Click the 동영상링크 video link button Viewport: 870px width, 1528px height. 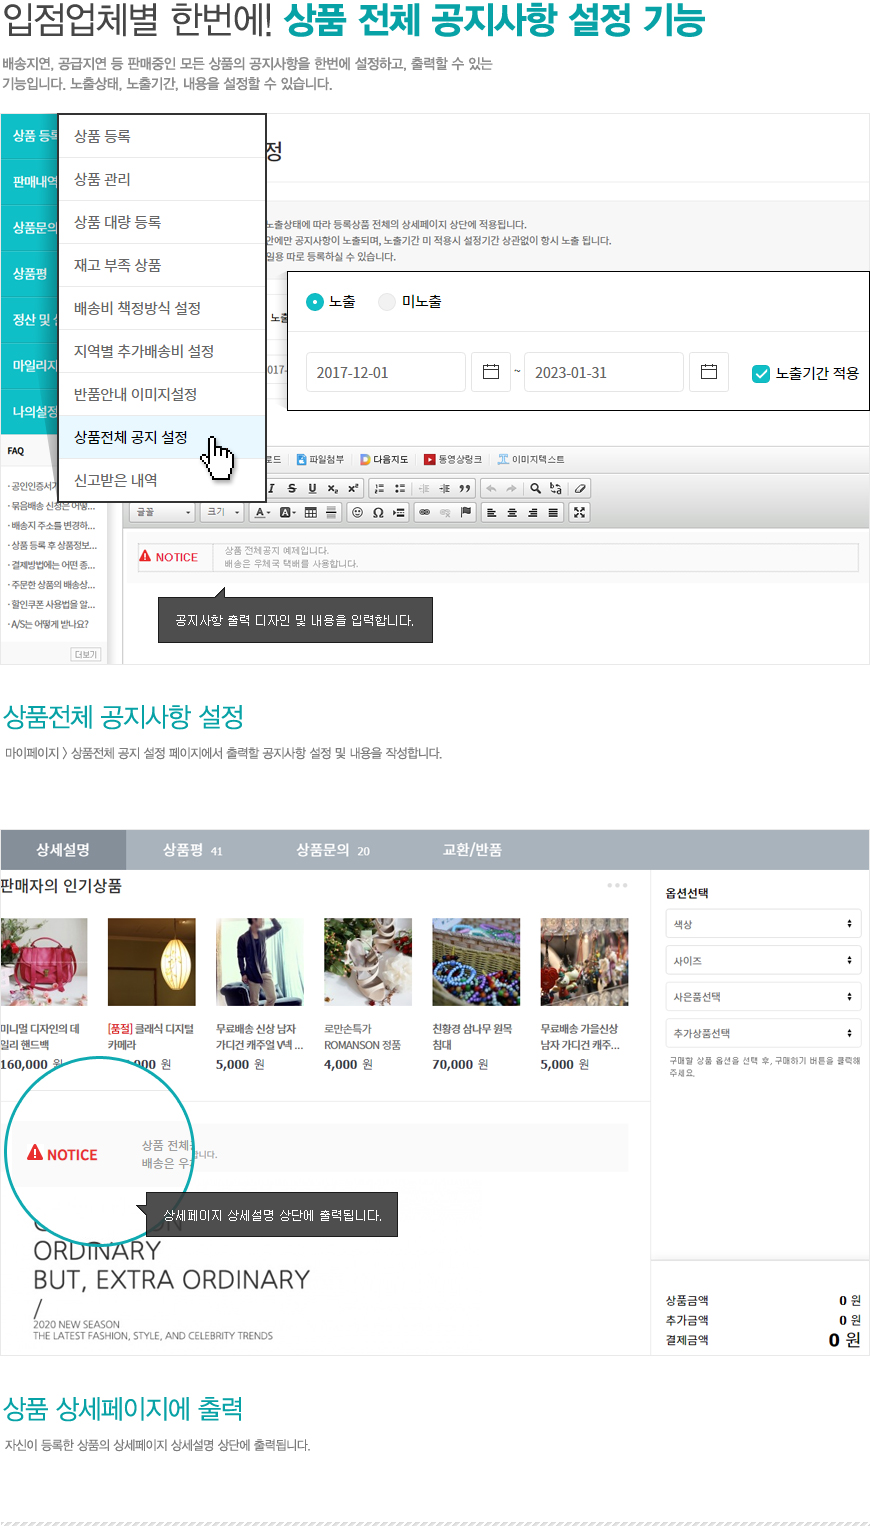[453, 459]
